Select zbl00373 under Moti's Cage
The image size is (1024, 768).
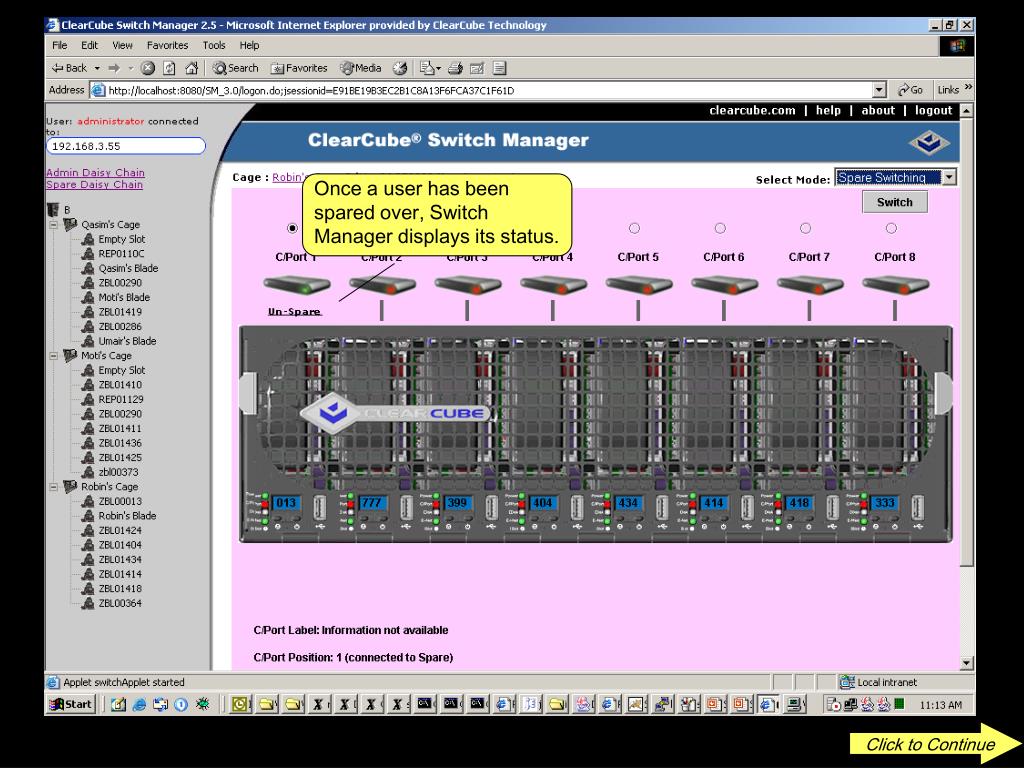click(118, 472)
